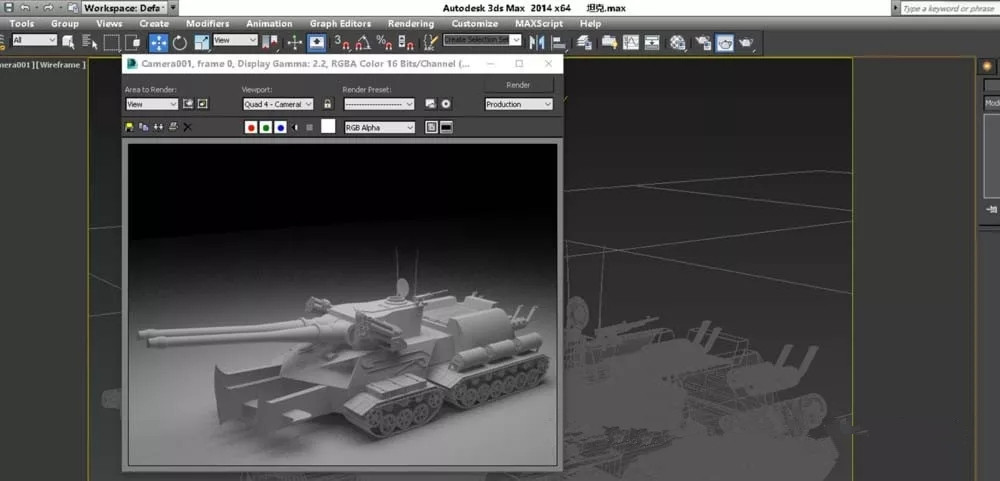Open Curve Editor icon in toolbar

point(631,43)
